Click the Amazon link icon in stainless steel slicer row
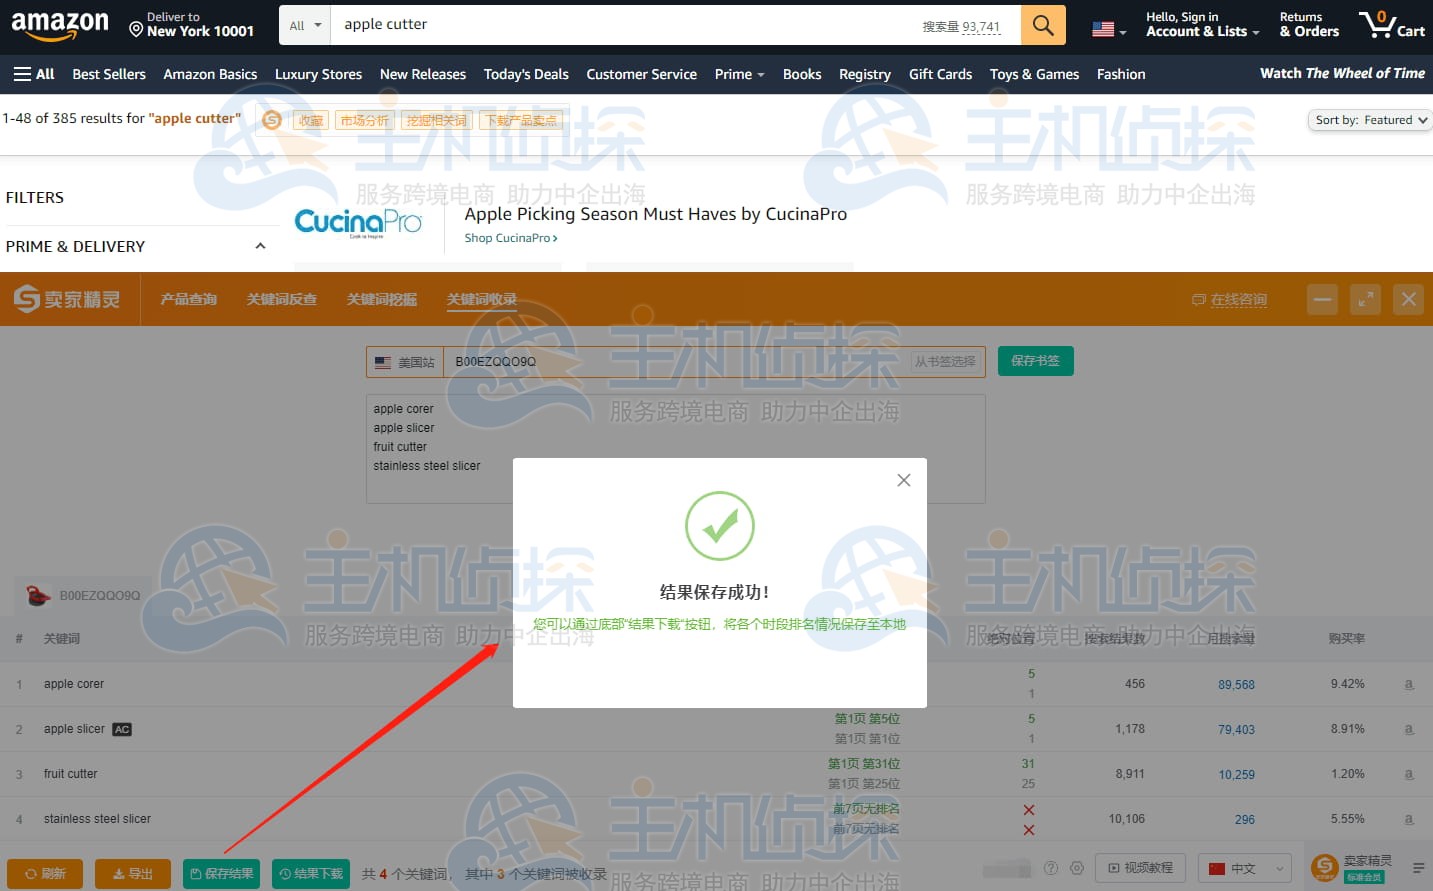The width and height of the screenshot is (1433, 891). 1409,819
